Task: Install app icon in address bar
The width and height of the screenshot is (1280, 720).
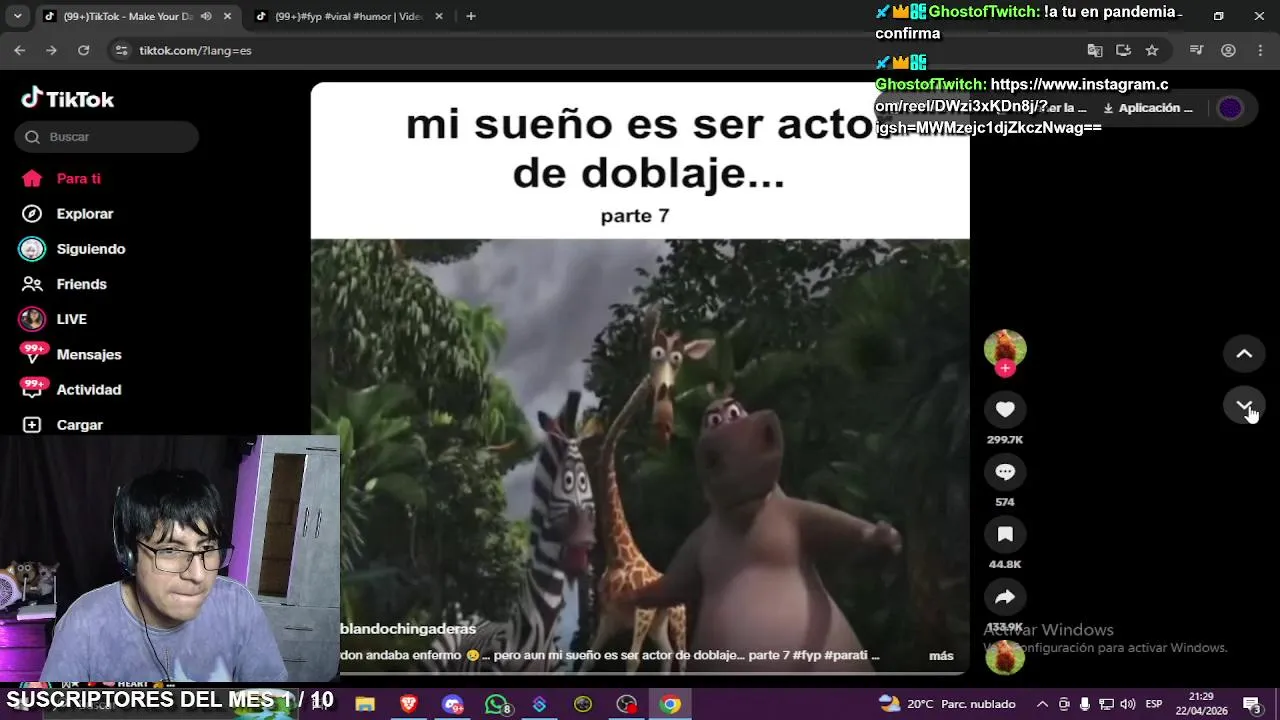Action: click(x=1123, y=50)
